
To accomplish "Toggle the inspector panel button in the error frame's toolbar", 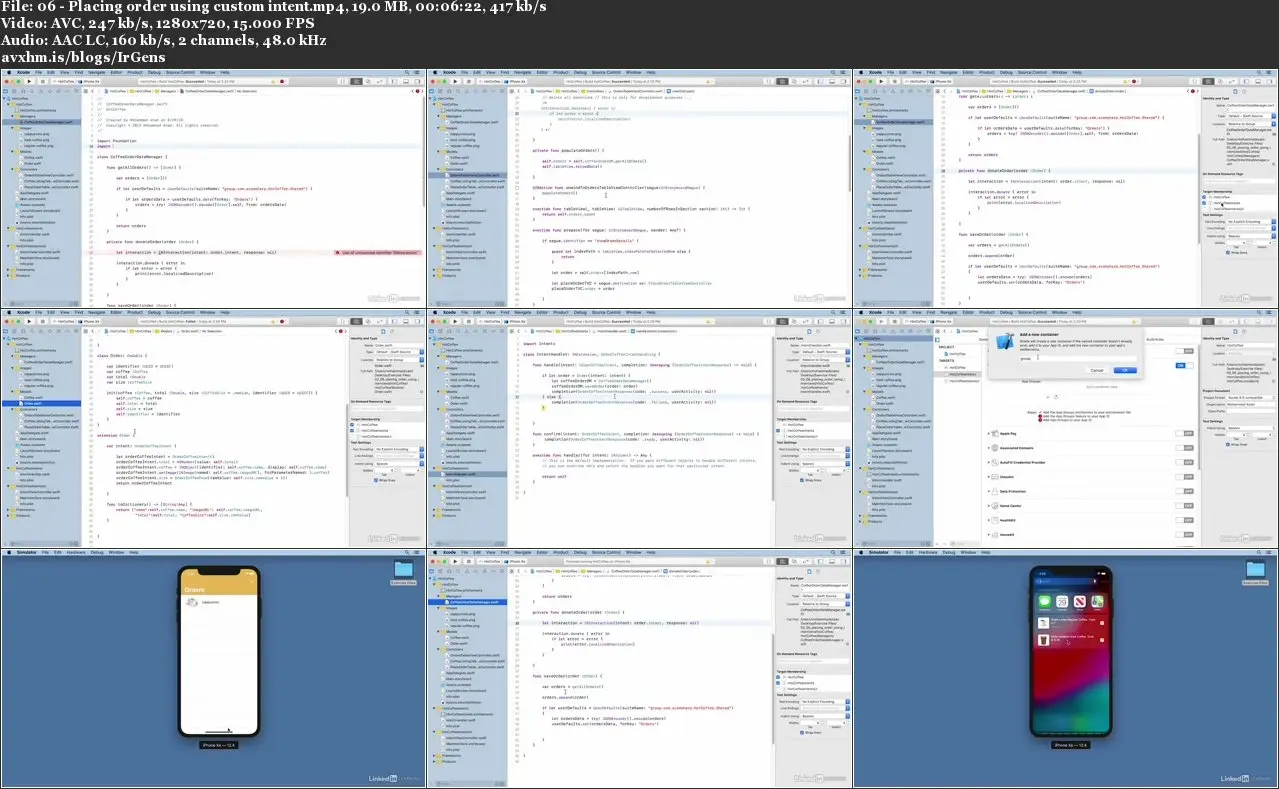I will coord(418,81).
